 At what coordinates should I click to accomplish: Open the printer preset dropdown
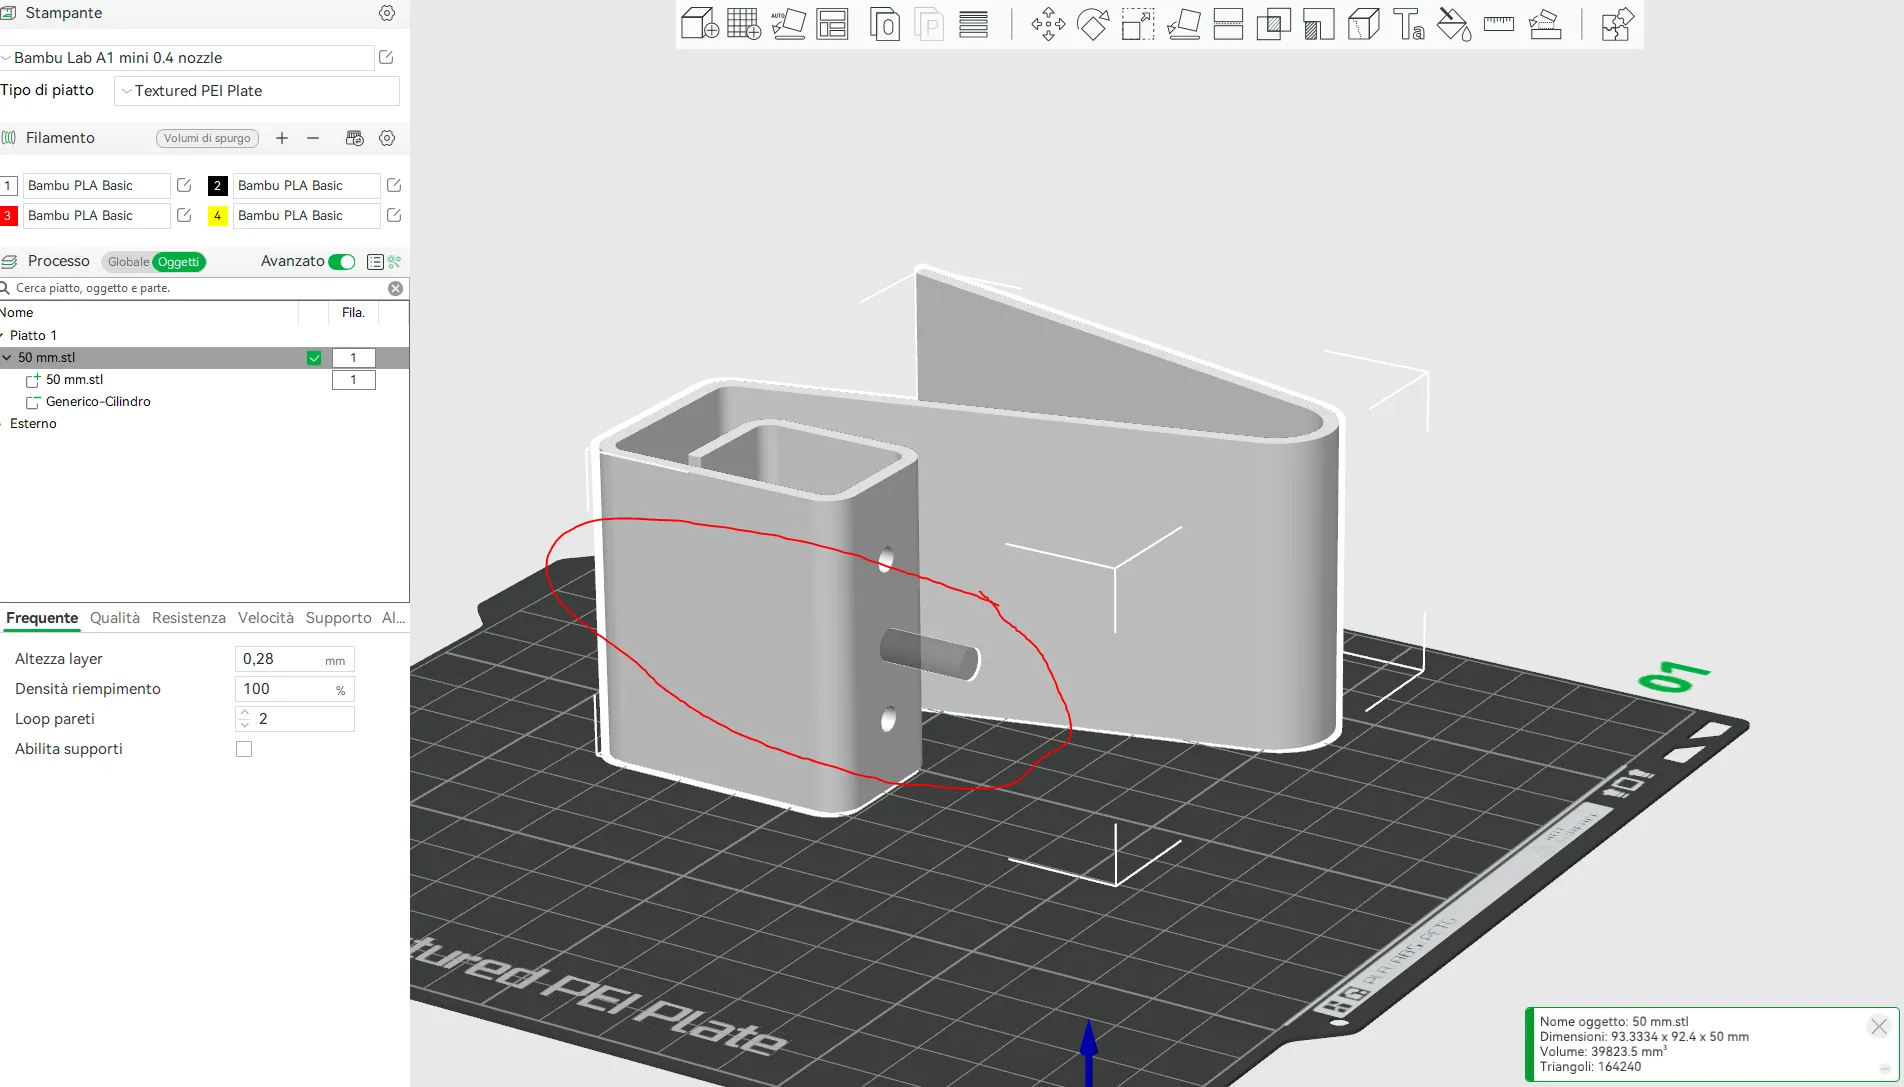click(187, 58)
